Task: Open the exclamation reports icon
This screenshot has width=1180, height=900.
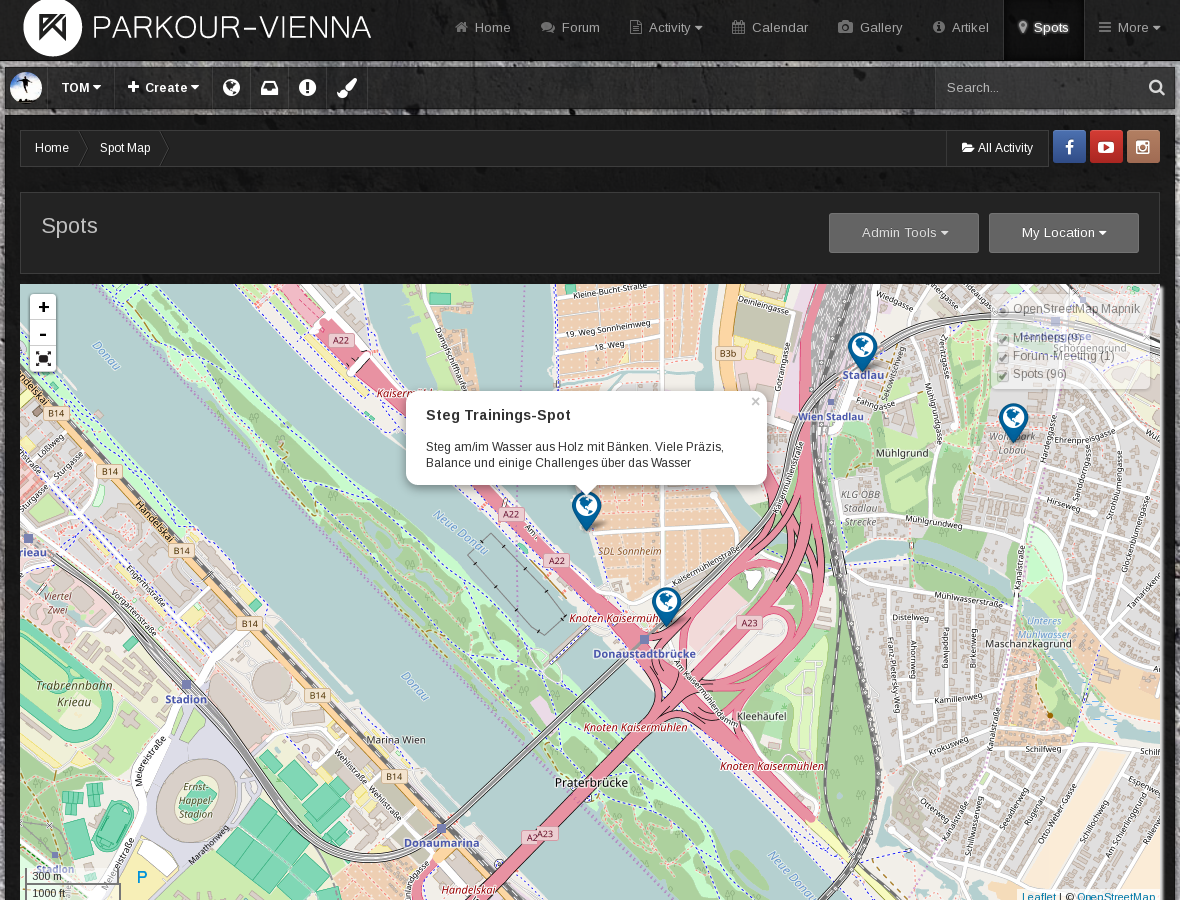Action: coord(307,87)
